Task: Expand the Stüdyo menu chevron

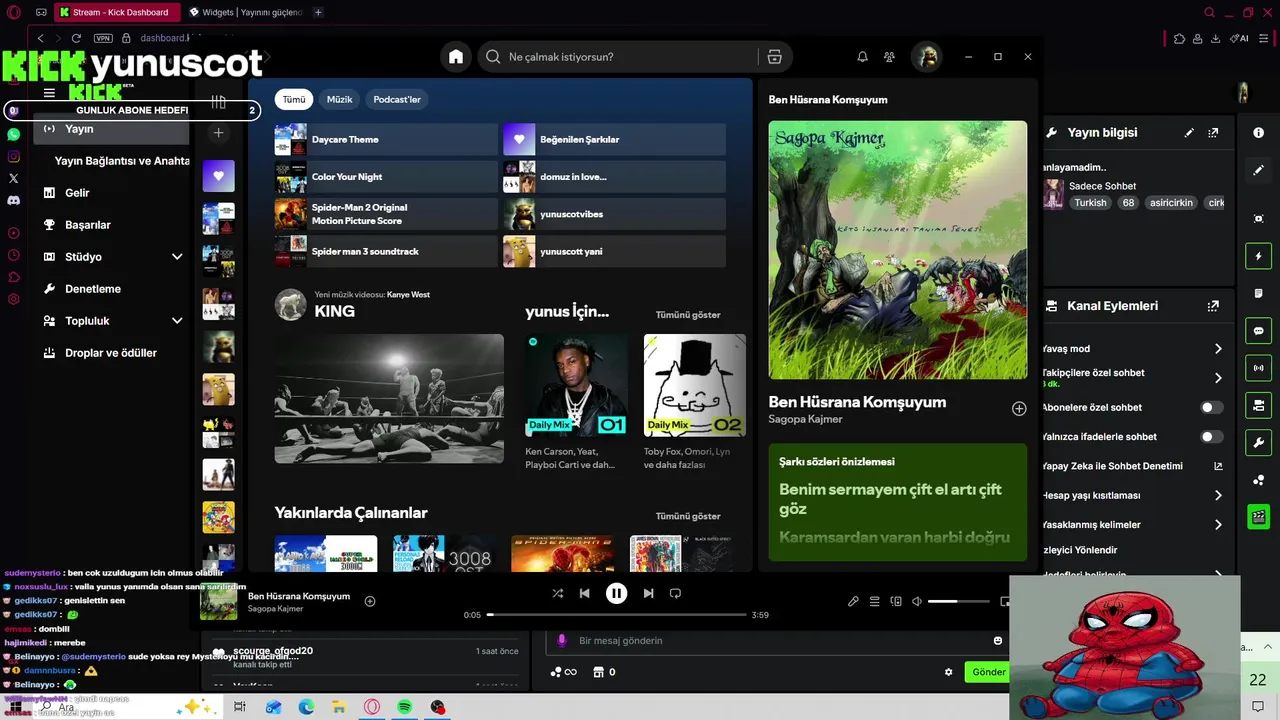Action: coord(177,257)
